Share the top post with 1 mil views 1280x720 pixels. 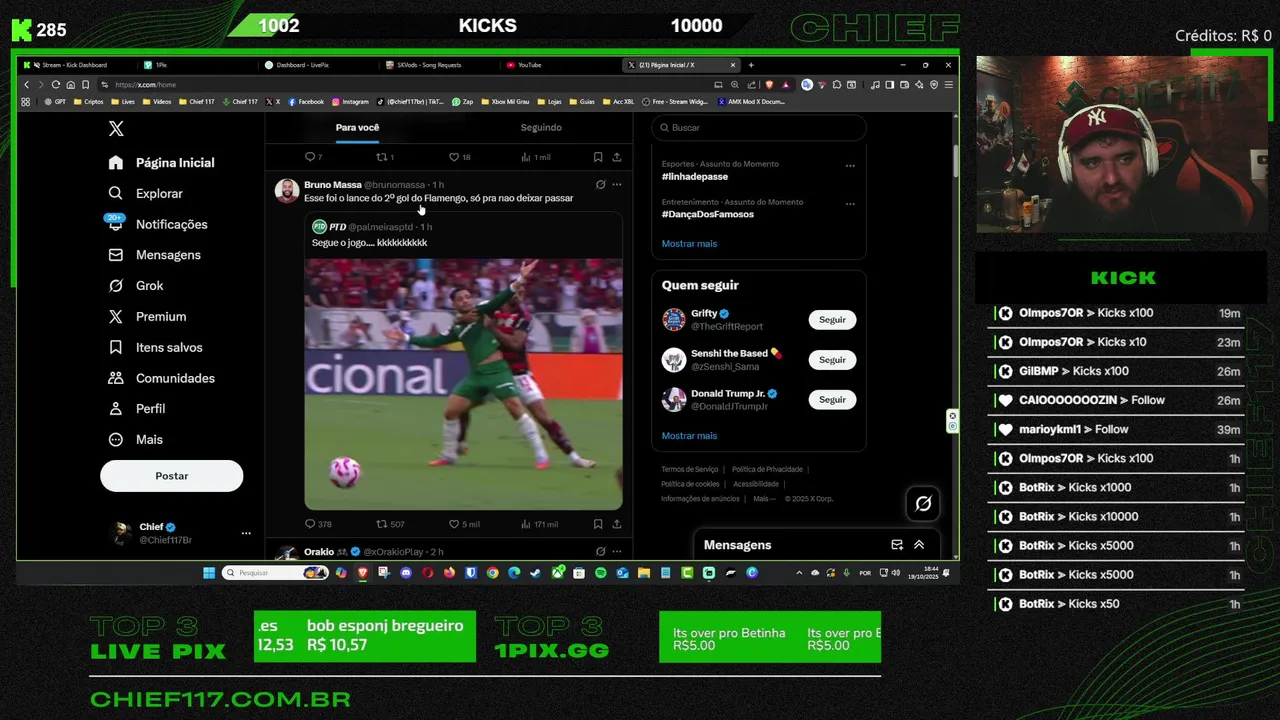coord(617,157)
